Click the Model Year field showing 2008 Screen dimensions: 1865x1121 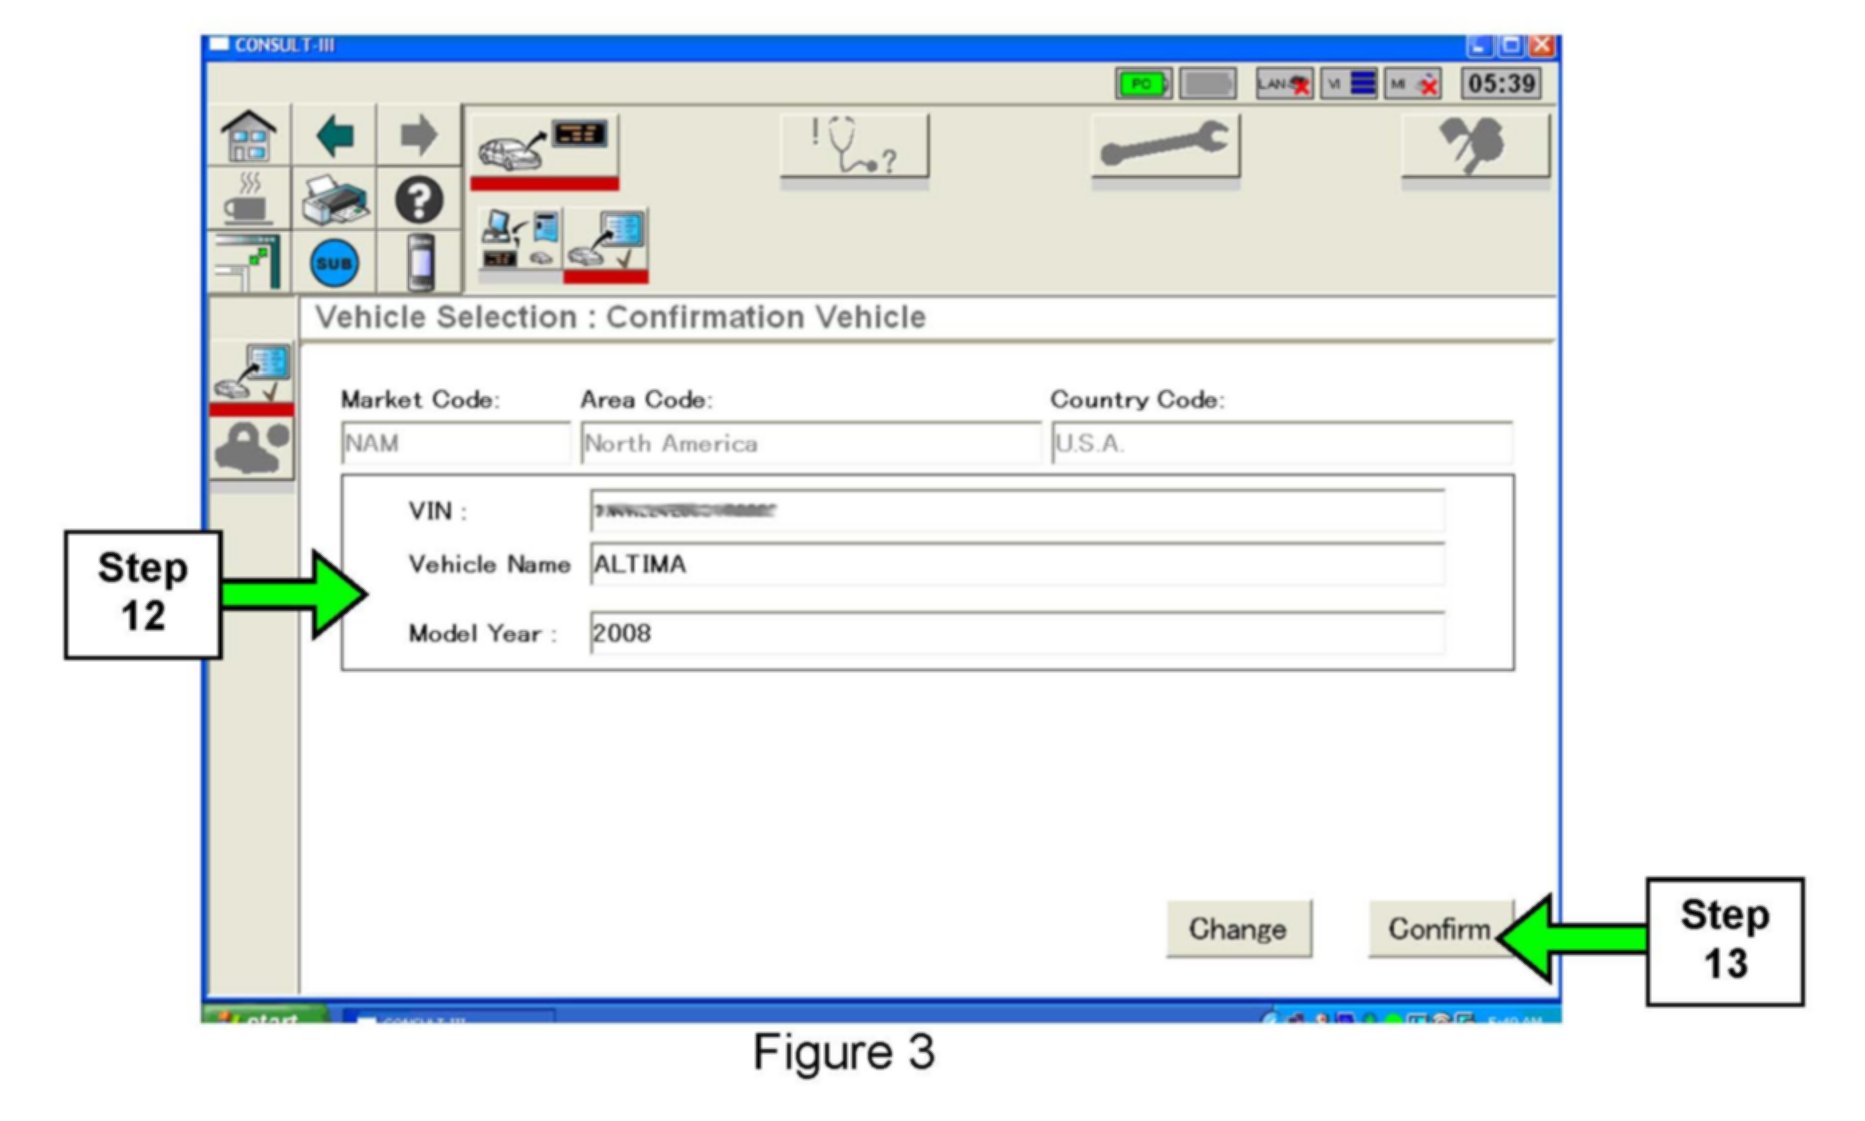[x=1016, y=634]
